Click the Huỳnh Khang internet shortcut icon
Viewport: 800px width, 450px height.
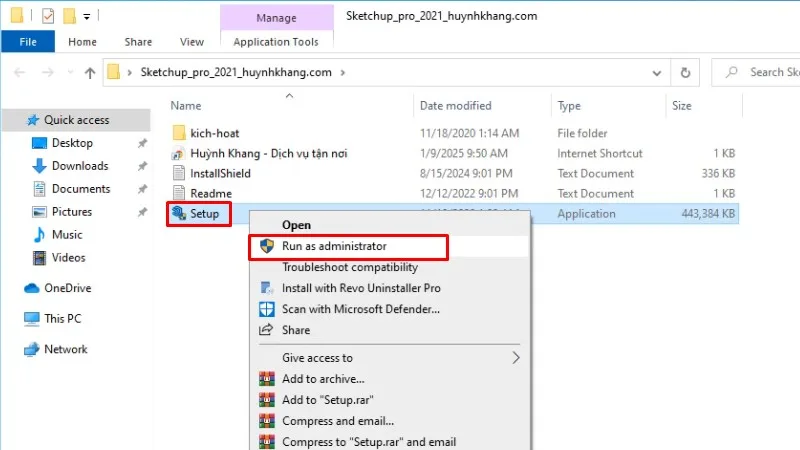tap(179, 153)
